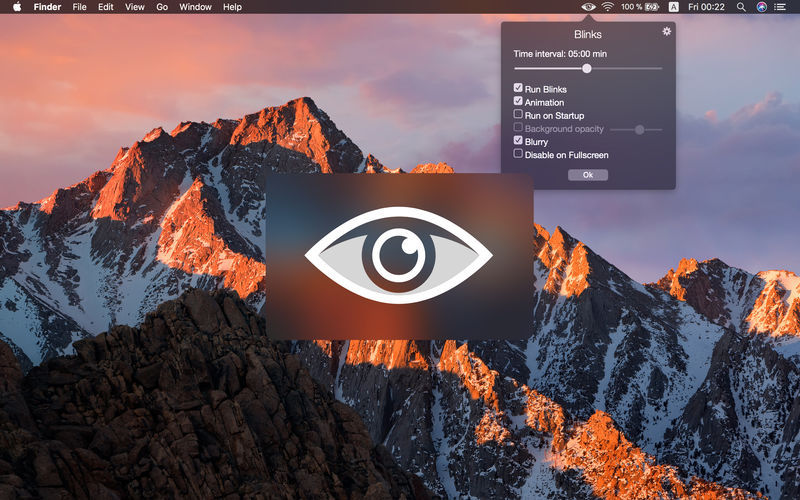Screen dimensions: 800x500
Task: Click the Time interval slider handle
Action: (587, 68)
